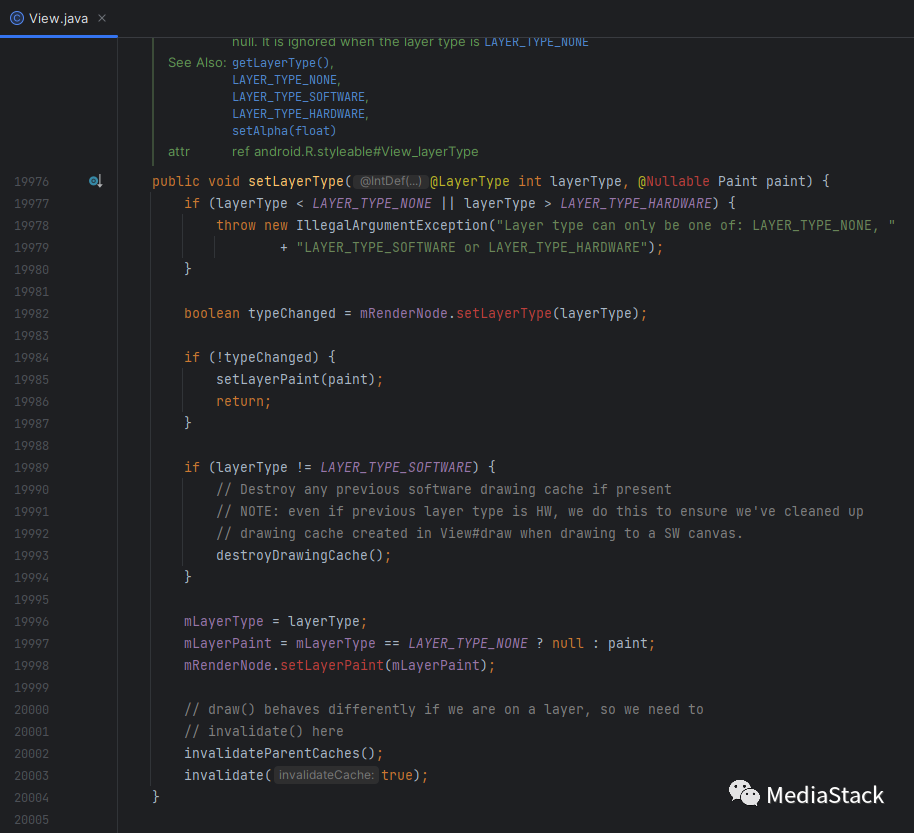Click the invalidateParentCaches() call
Viewport: 914px width, 833px height.
pyautogui.click(x=280, y=753)
